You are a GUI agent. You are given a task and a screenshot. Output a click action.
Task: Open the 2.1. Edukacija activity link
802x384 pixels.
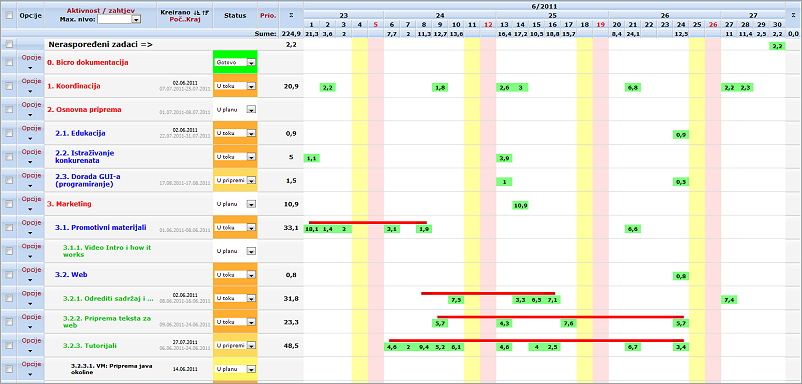(x=80, y=133)
